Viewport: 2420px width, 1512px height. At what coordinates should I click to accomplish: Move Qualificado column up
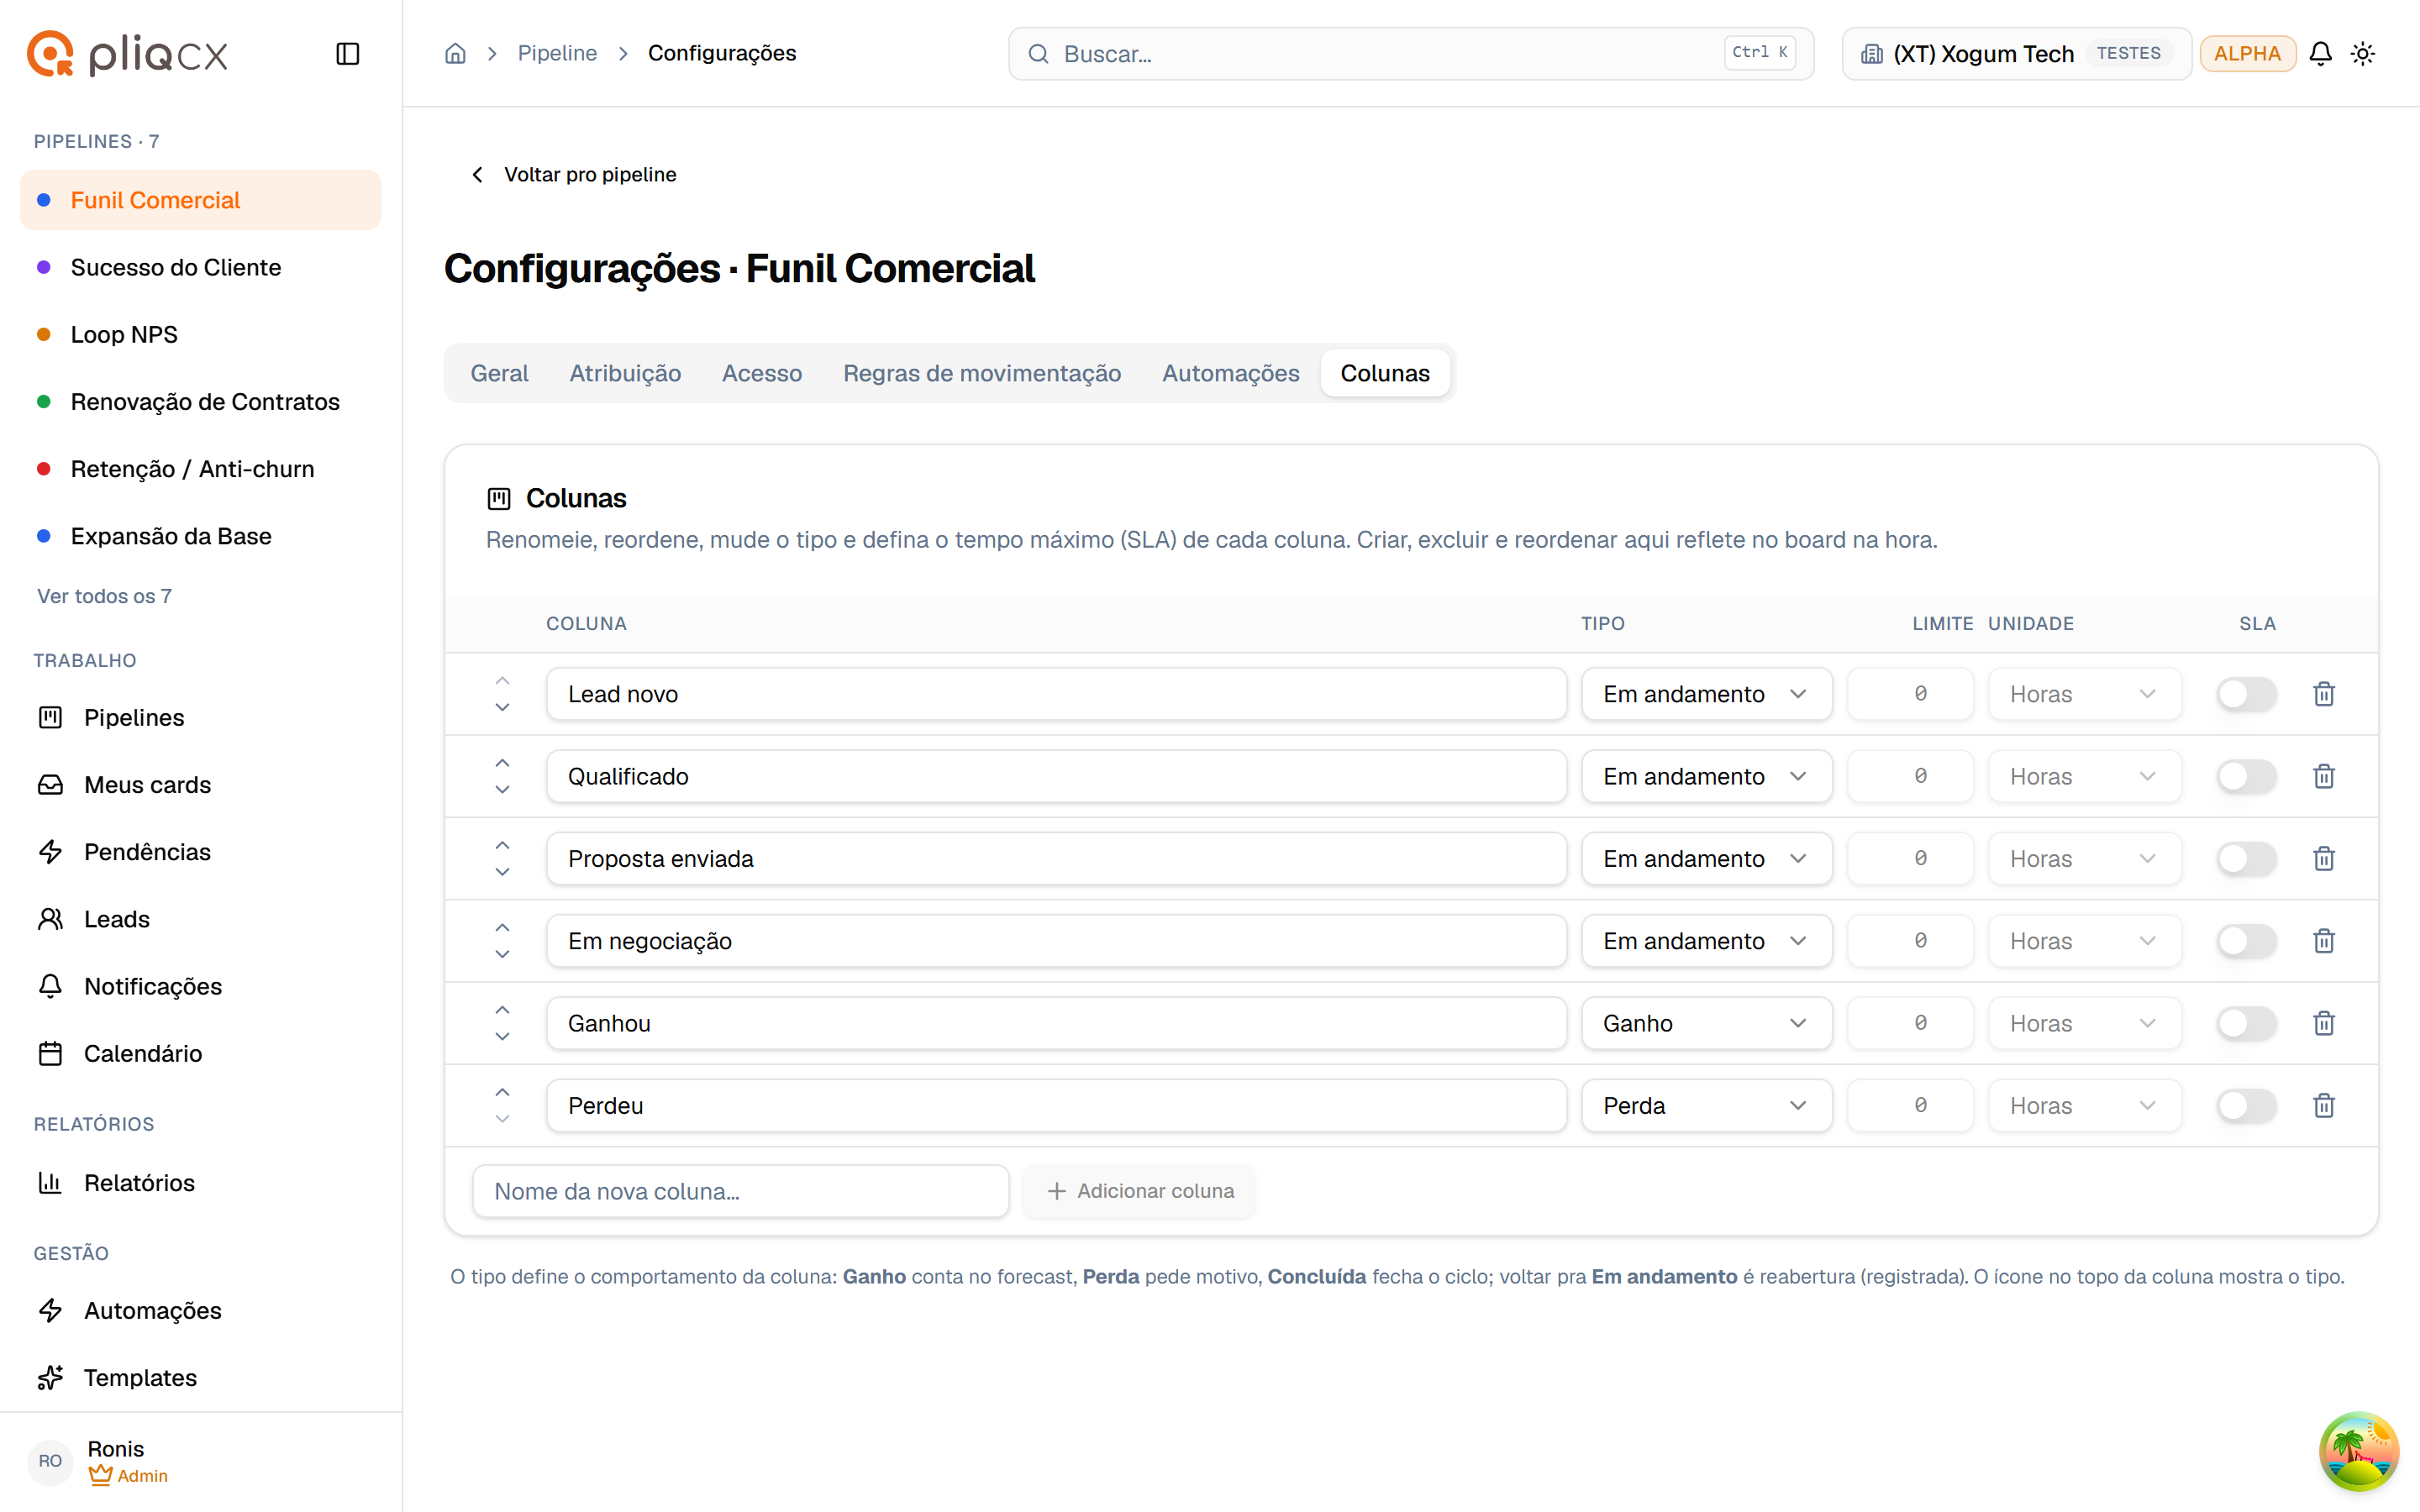click(x=502, y=764)
